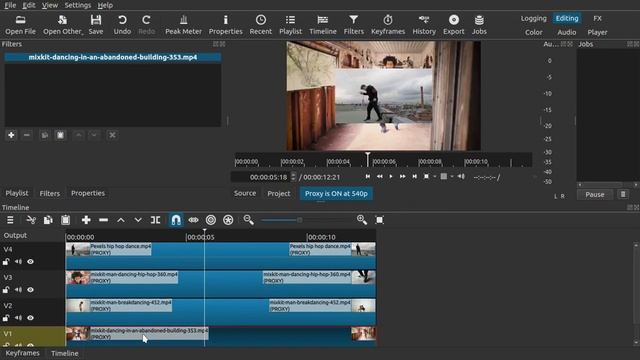Switch to the Playlist tab

[17, 193]
